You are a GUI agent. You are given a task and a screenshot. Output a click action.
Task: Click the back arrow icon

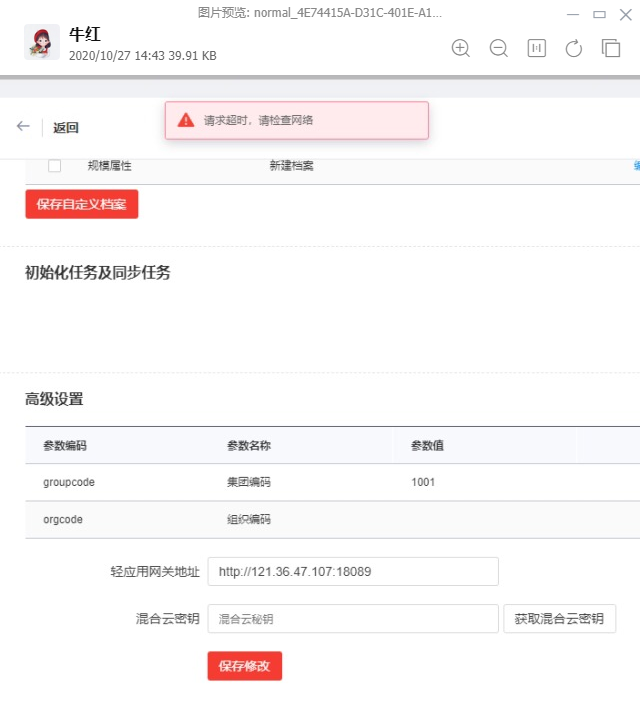point(23,126)
